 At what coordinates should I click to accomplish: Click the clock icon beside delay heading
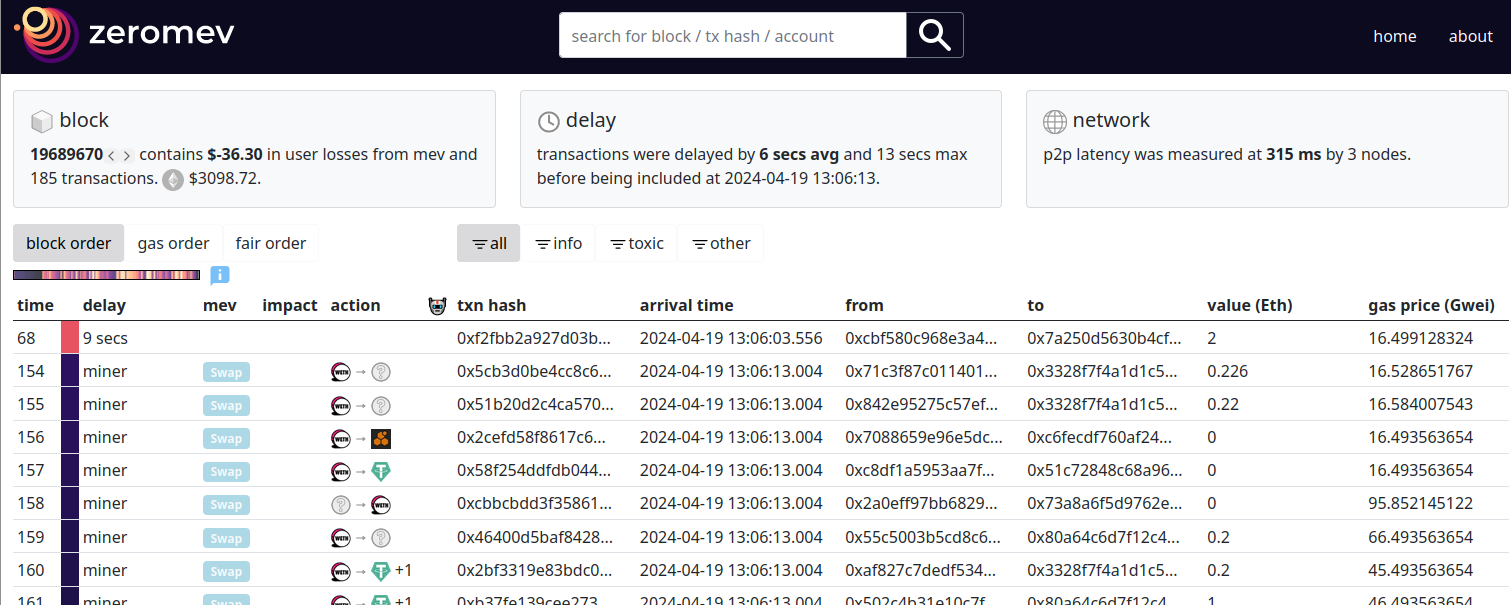pyautogui.click(x=548, y=121)
